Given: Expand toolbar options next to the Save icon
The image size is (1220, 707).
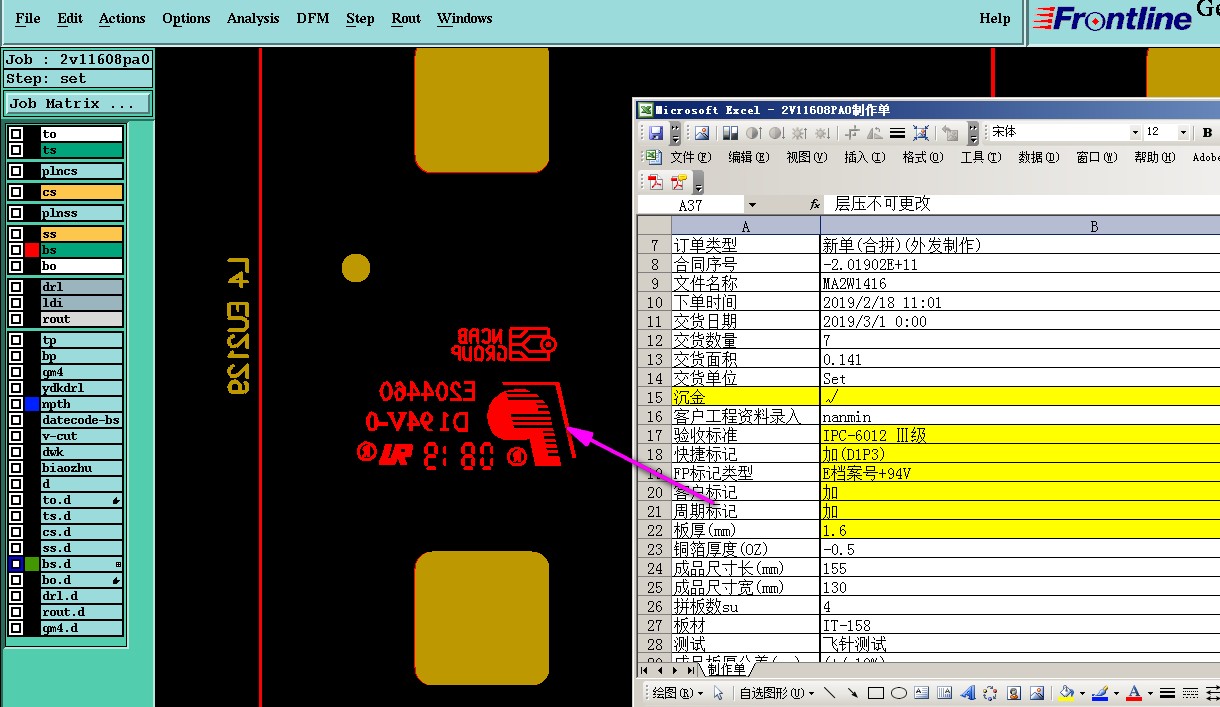Looking at the screenshot, I should [675, 133].
